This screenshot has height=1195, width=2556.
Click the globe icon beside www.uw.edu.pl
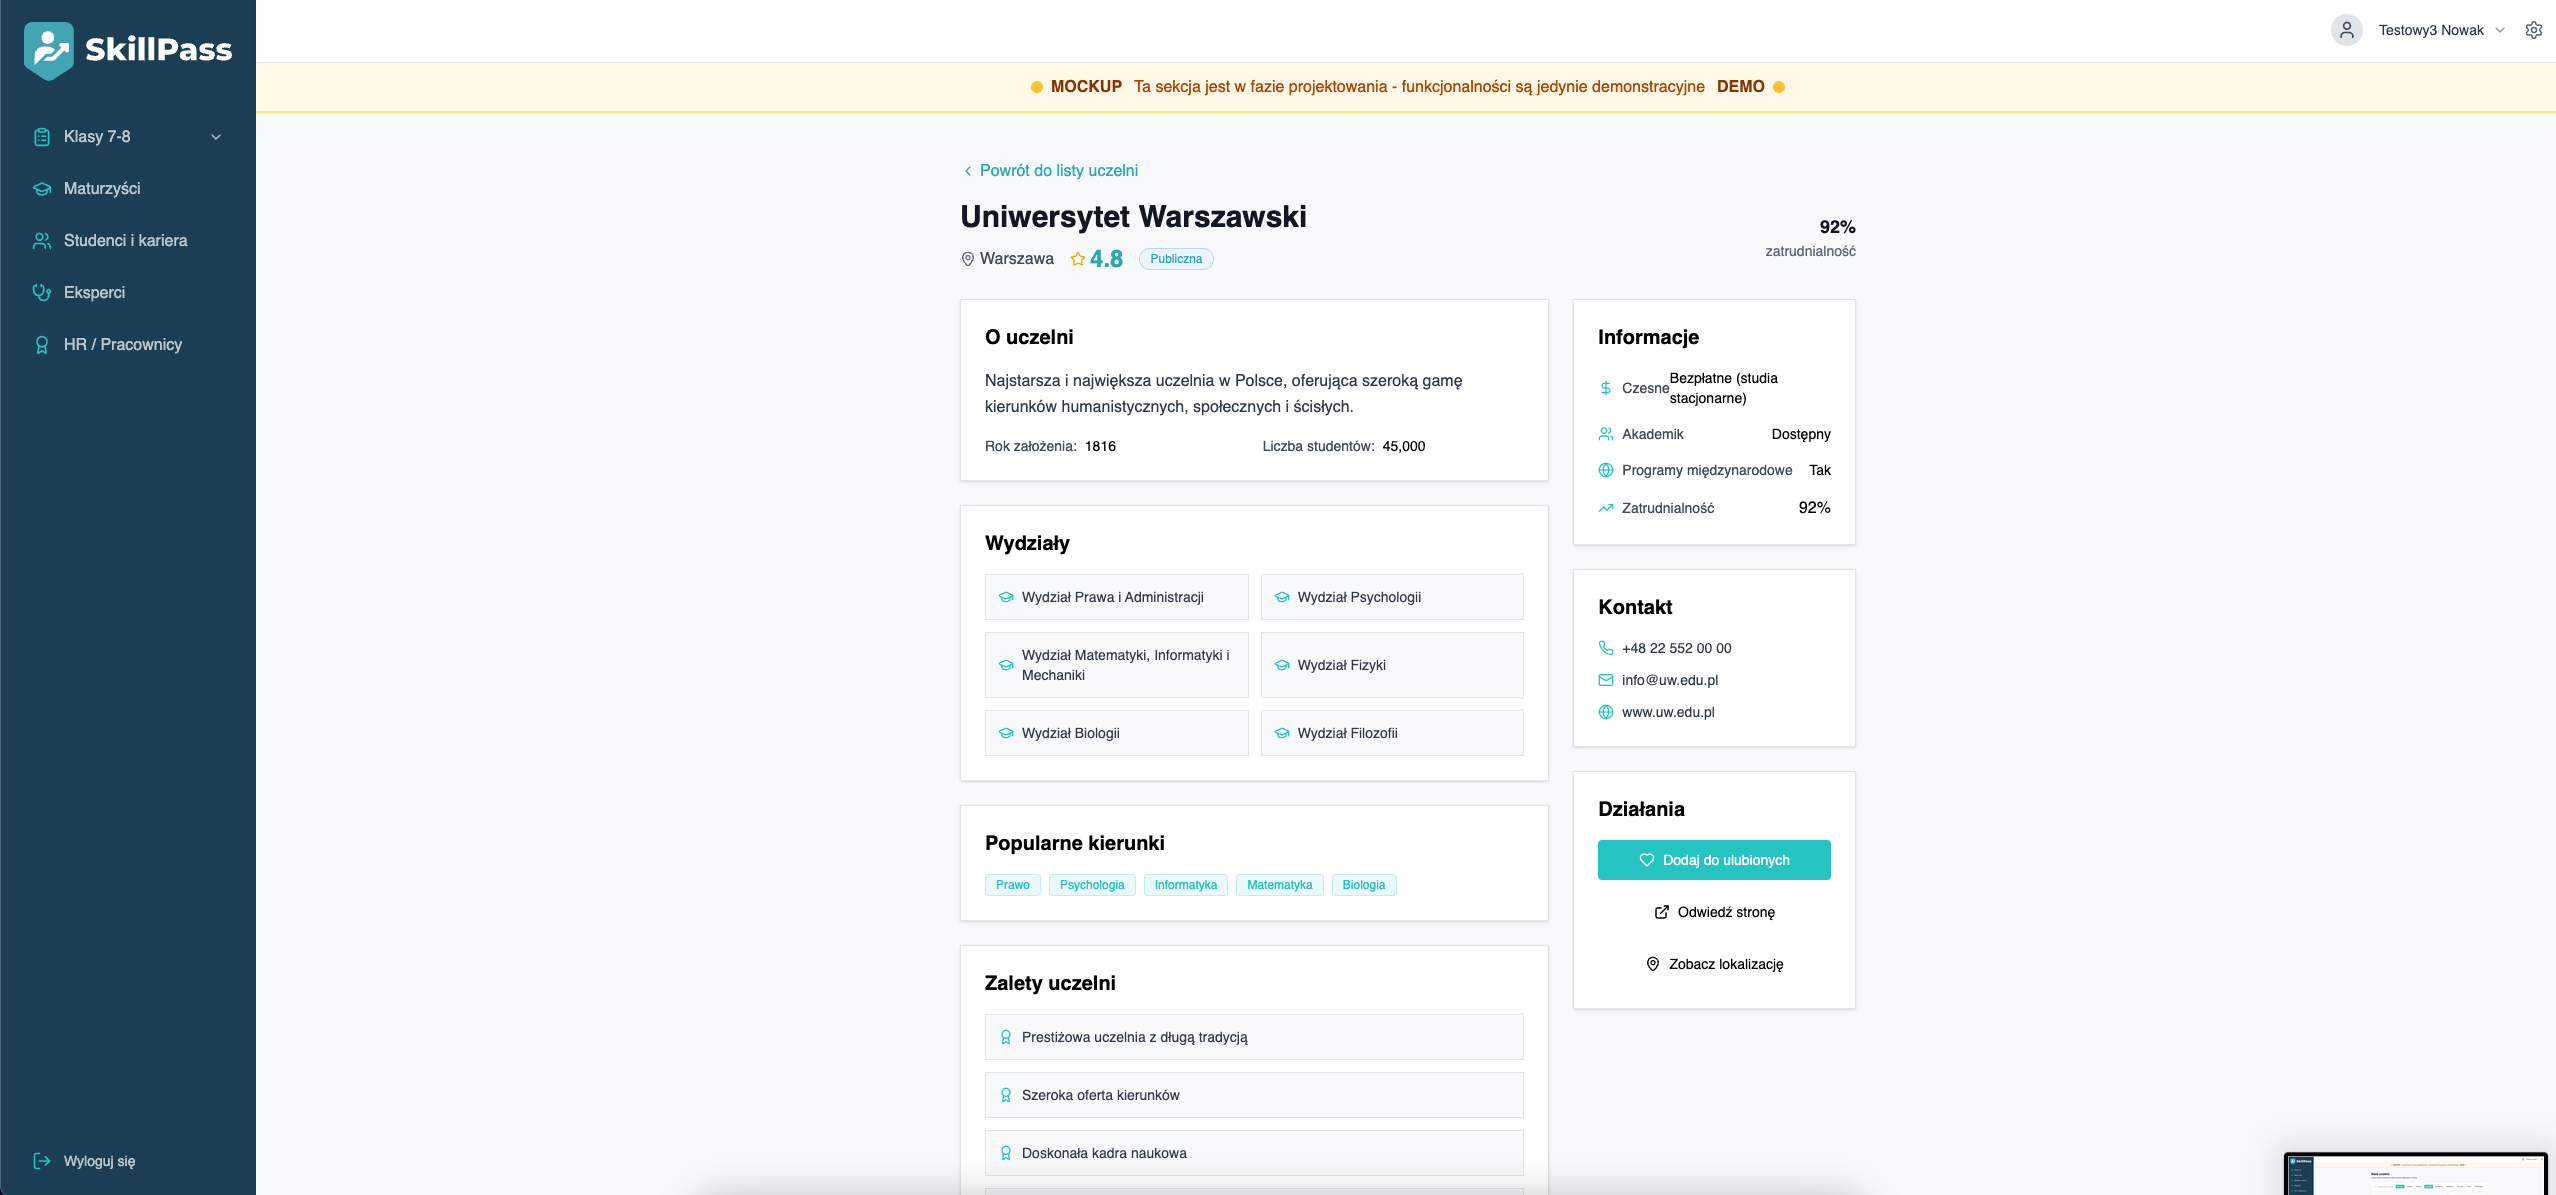(x=1606, y=712)
